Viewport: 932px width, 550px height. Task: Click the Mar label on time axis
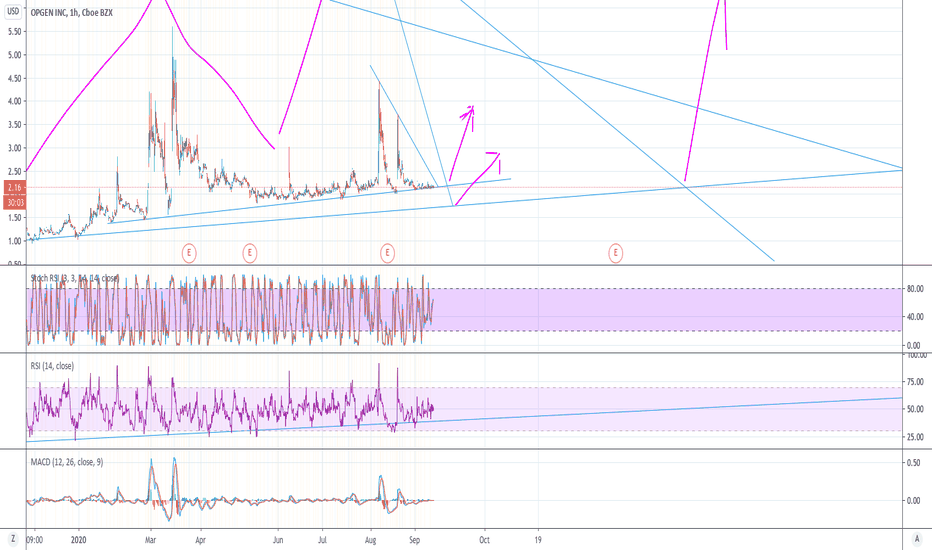coord(150,540)
